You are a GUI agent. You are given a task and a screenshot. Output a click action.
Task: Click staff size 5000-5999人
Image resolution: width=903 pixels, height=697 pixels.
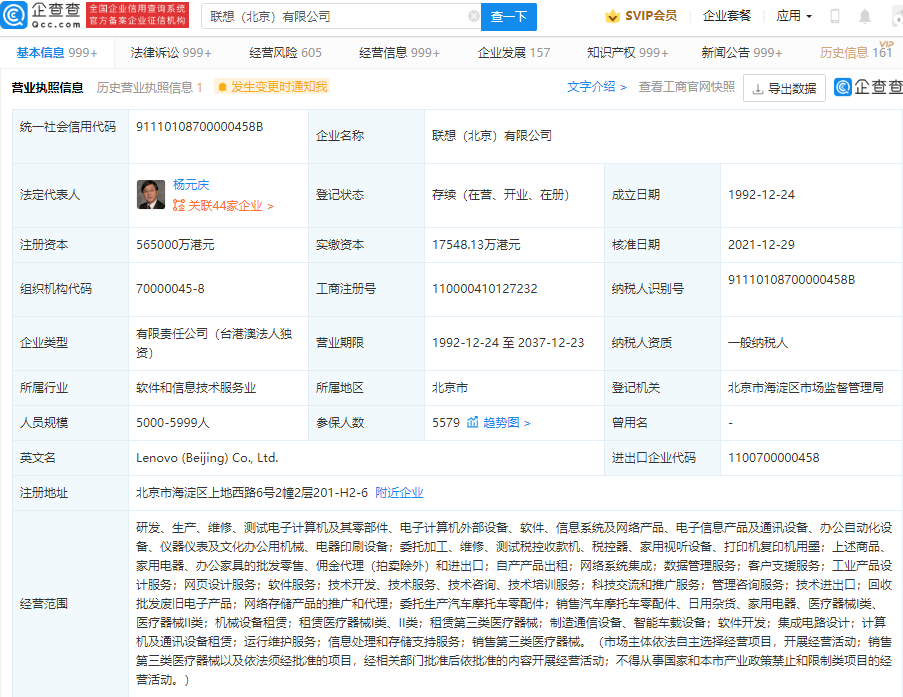[x=172, y=423]
